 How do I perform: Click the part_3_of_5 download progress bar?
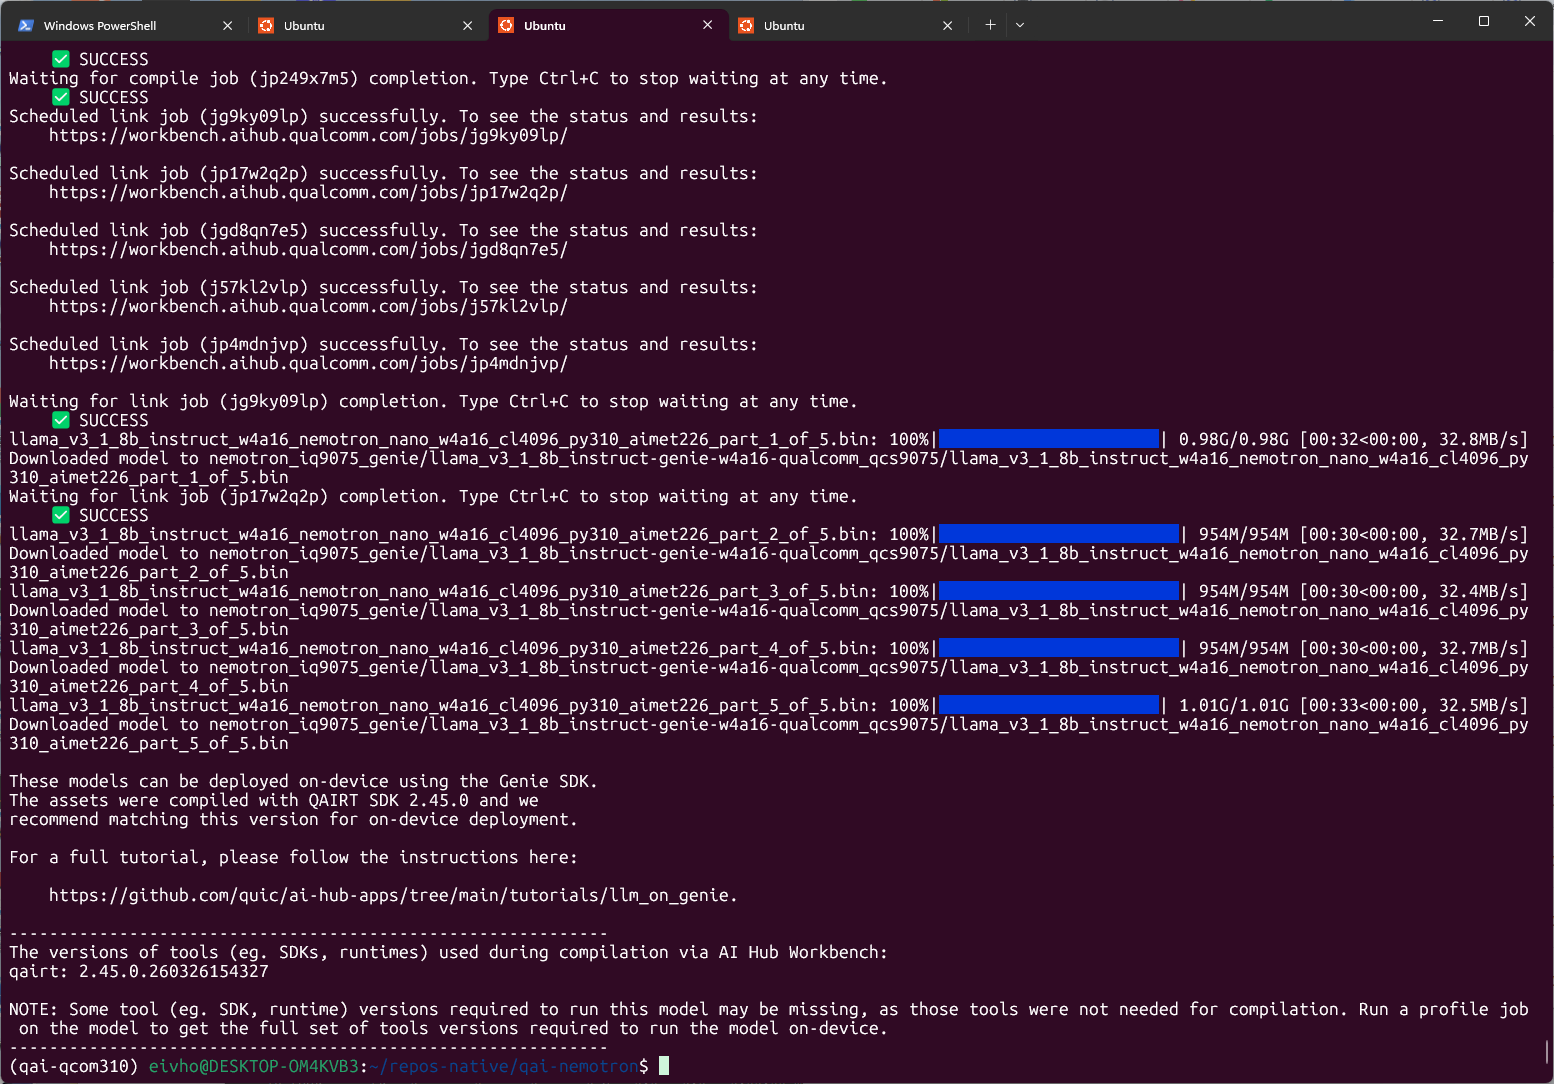pyautogui.click(x=1059, y=591)
